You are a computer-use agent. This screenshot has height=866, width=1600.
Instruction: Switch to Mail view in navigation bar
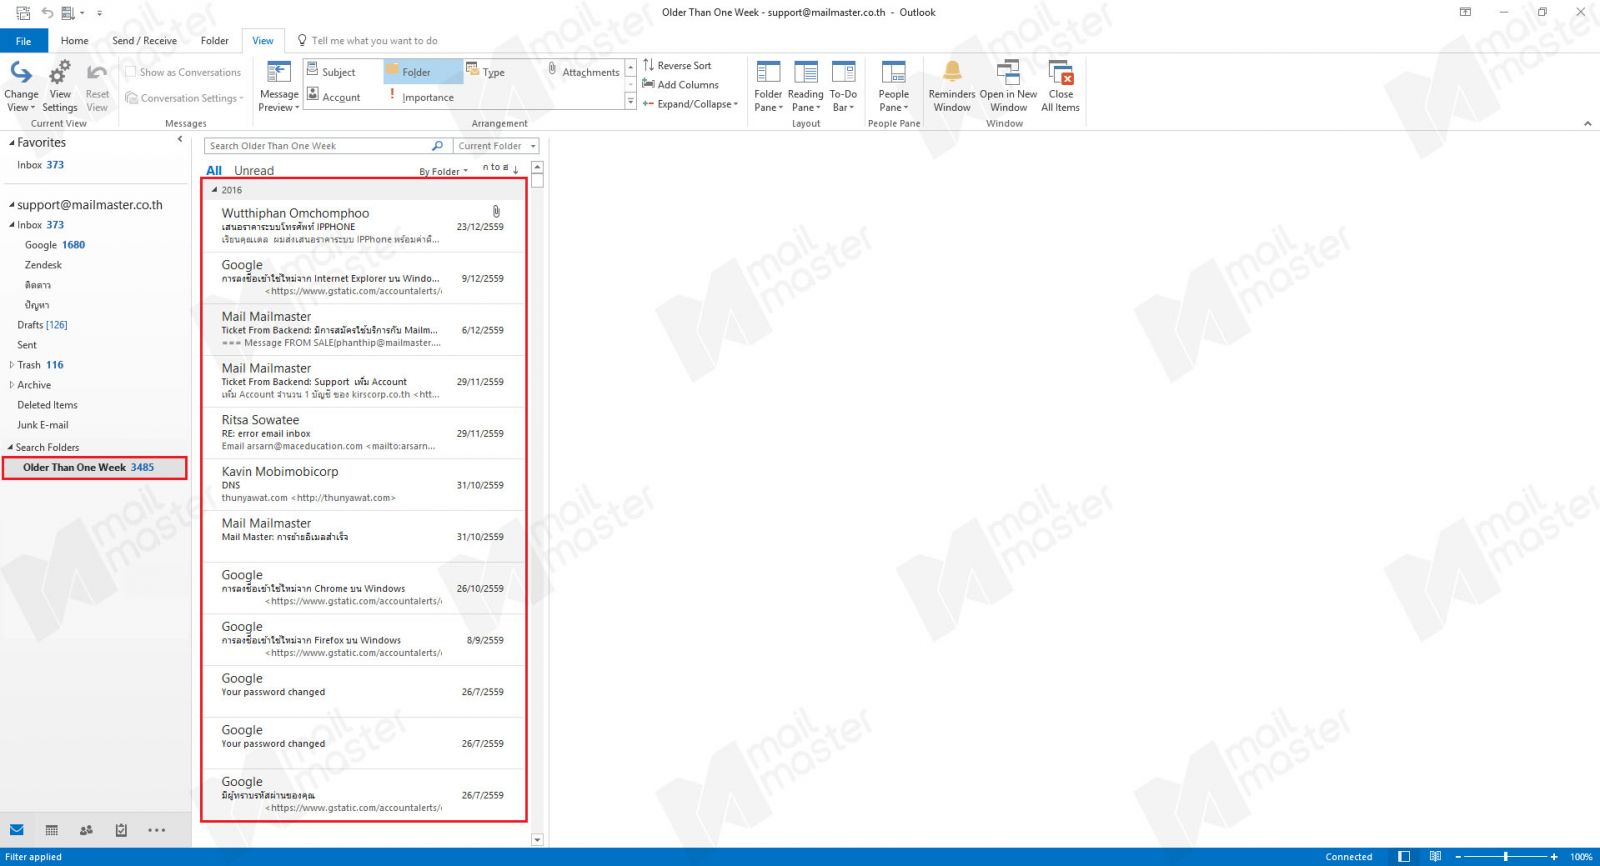click(x=17, y=830)
